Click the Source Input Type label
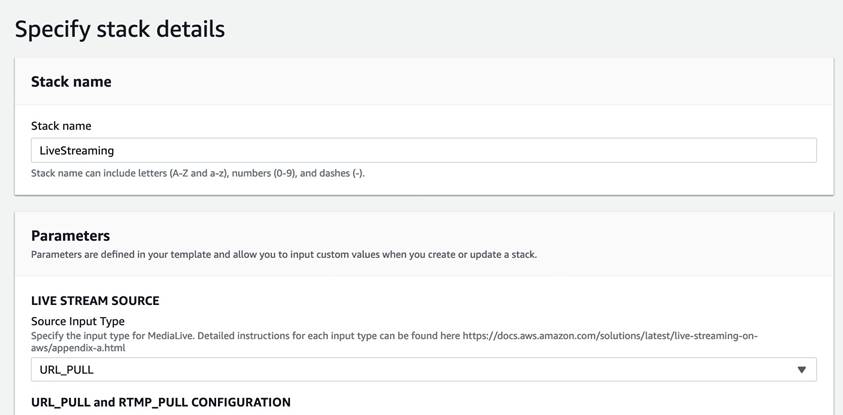 click(78, 321)
